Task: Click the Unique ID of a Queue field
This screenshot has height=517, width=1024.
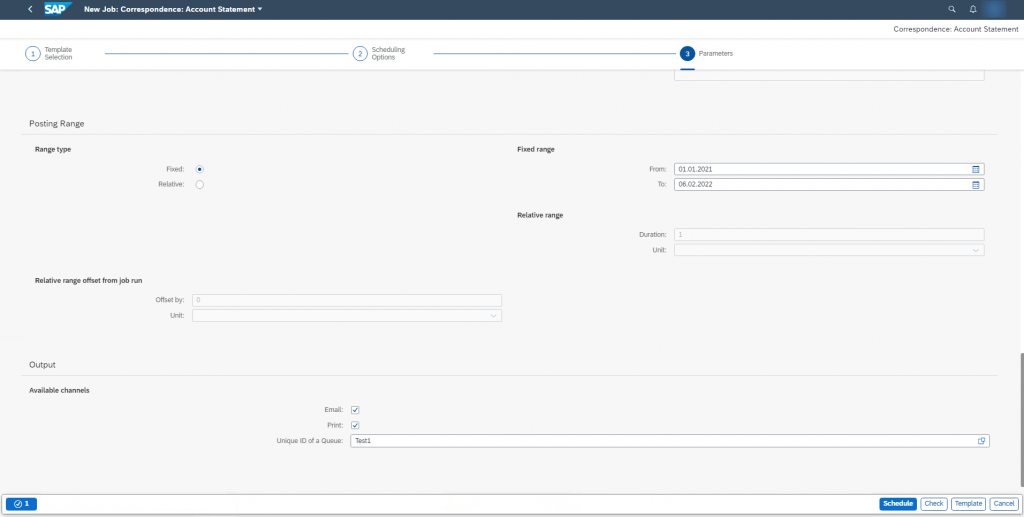Action: [670, 441]
